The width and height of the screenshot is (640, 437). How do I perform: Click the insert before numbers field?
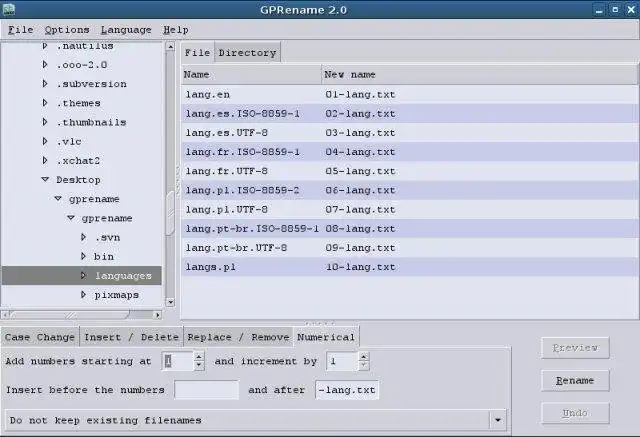pyautogui.click(x=207, y=390)
